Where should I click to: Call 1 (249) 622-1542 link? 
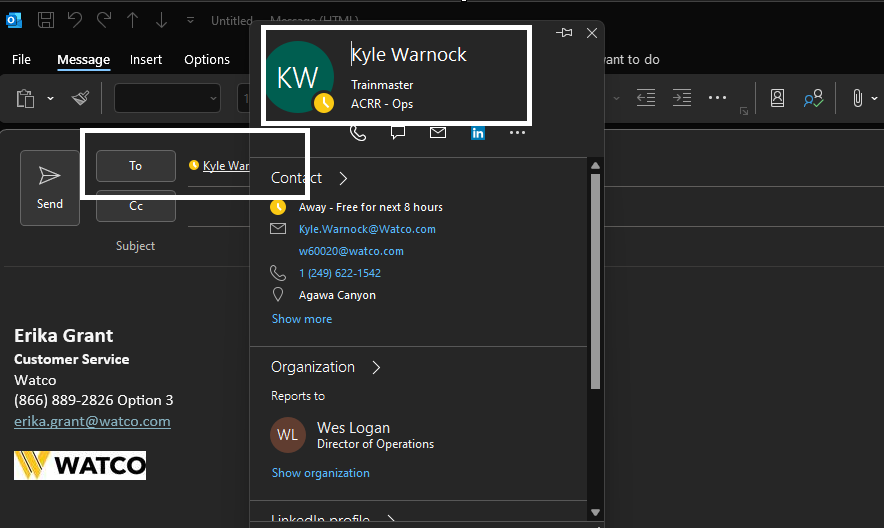[x=339, y=273]
